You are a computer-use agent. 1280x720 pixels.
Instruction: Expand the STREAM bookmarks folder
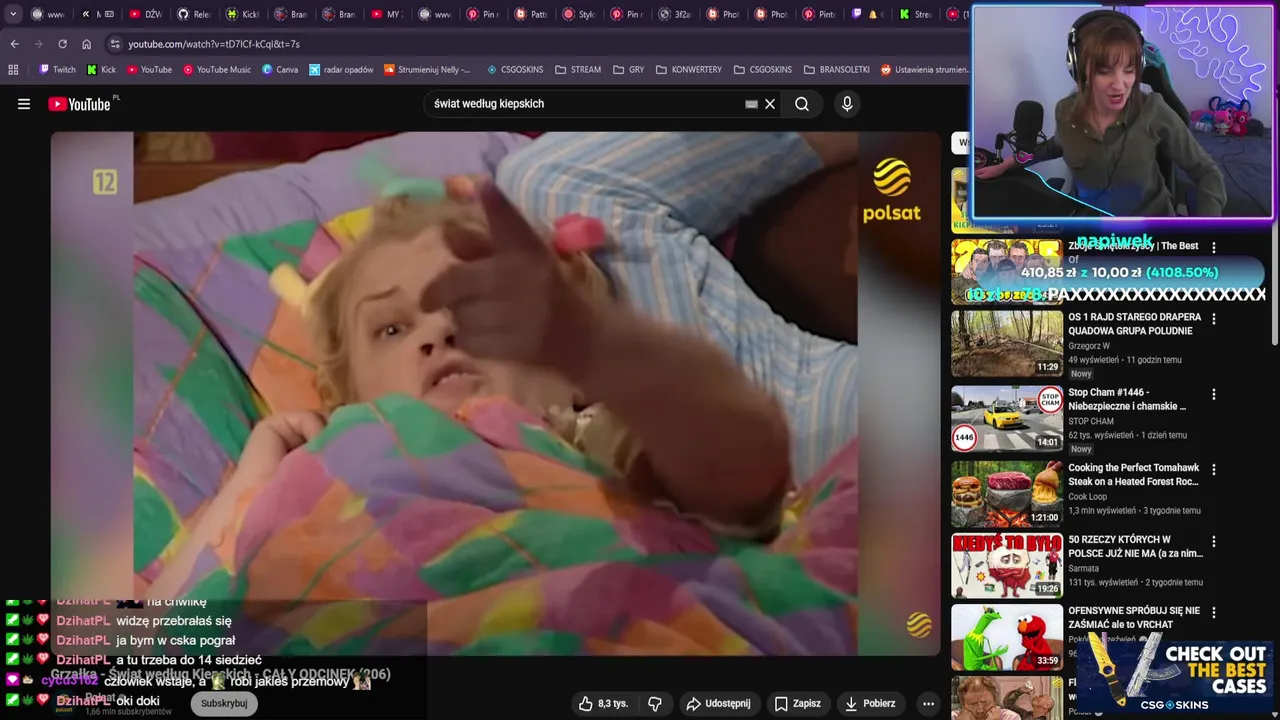578,70
